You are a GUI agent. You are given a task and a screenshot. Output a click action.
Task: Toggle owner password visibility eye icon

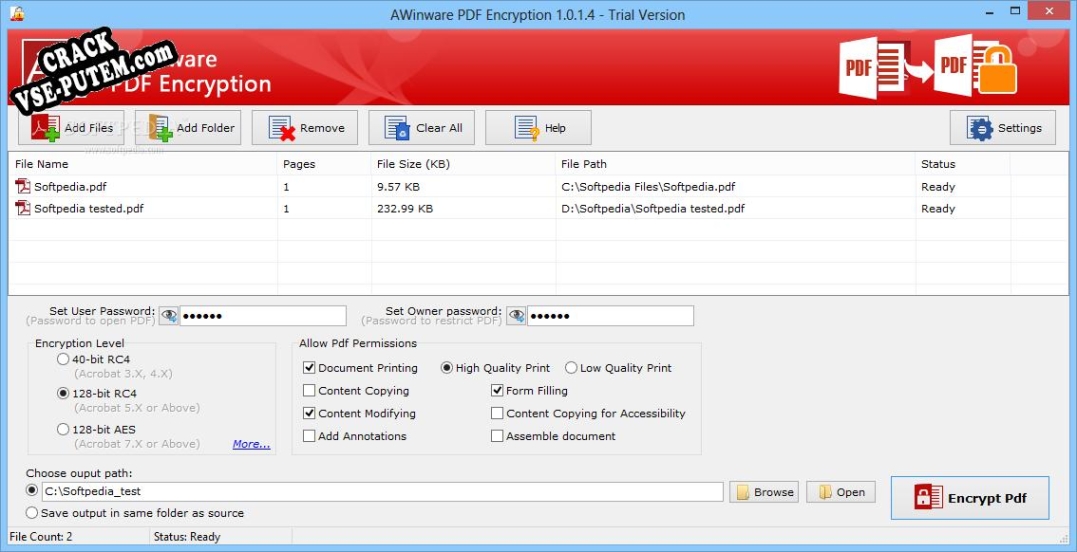pyautogui.click(x=516, y=316)
